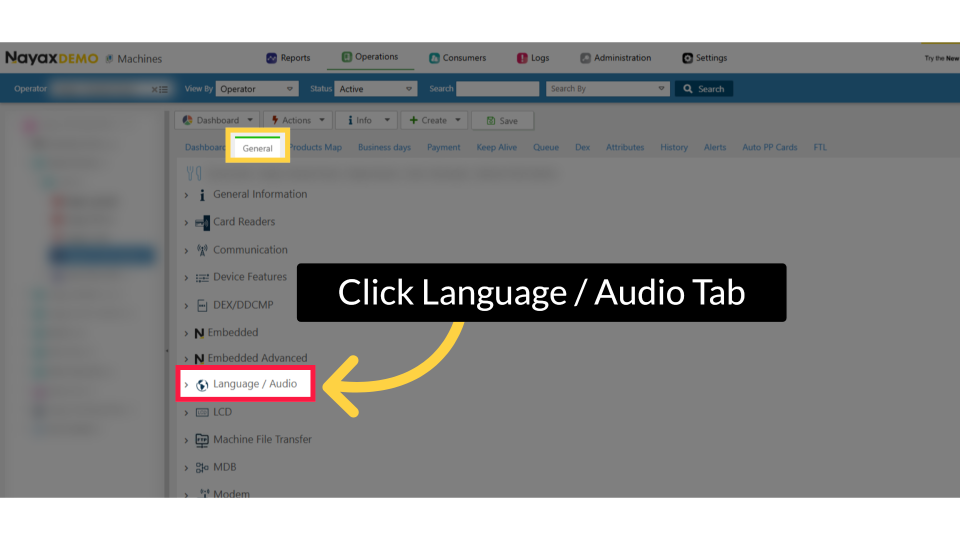Click the Language / Audio globe icon
The height and width of the screenshot is (540, 960).
tap(202, 384)
